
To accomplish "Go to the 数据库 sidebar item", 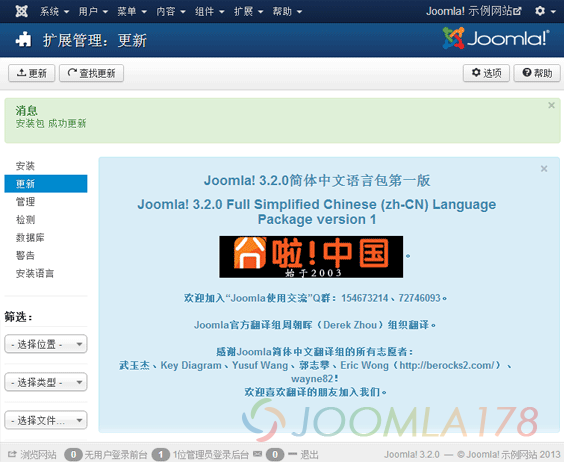I will click(30, 237).
